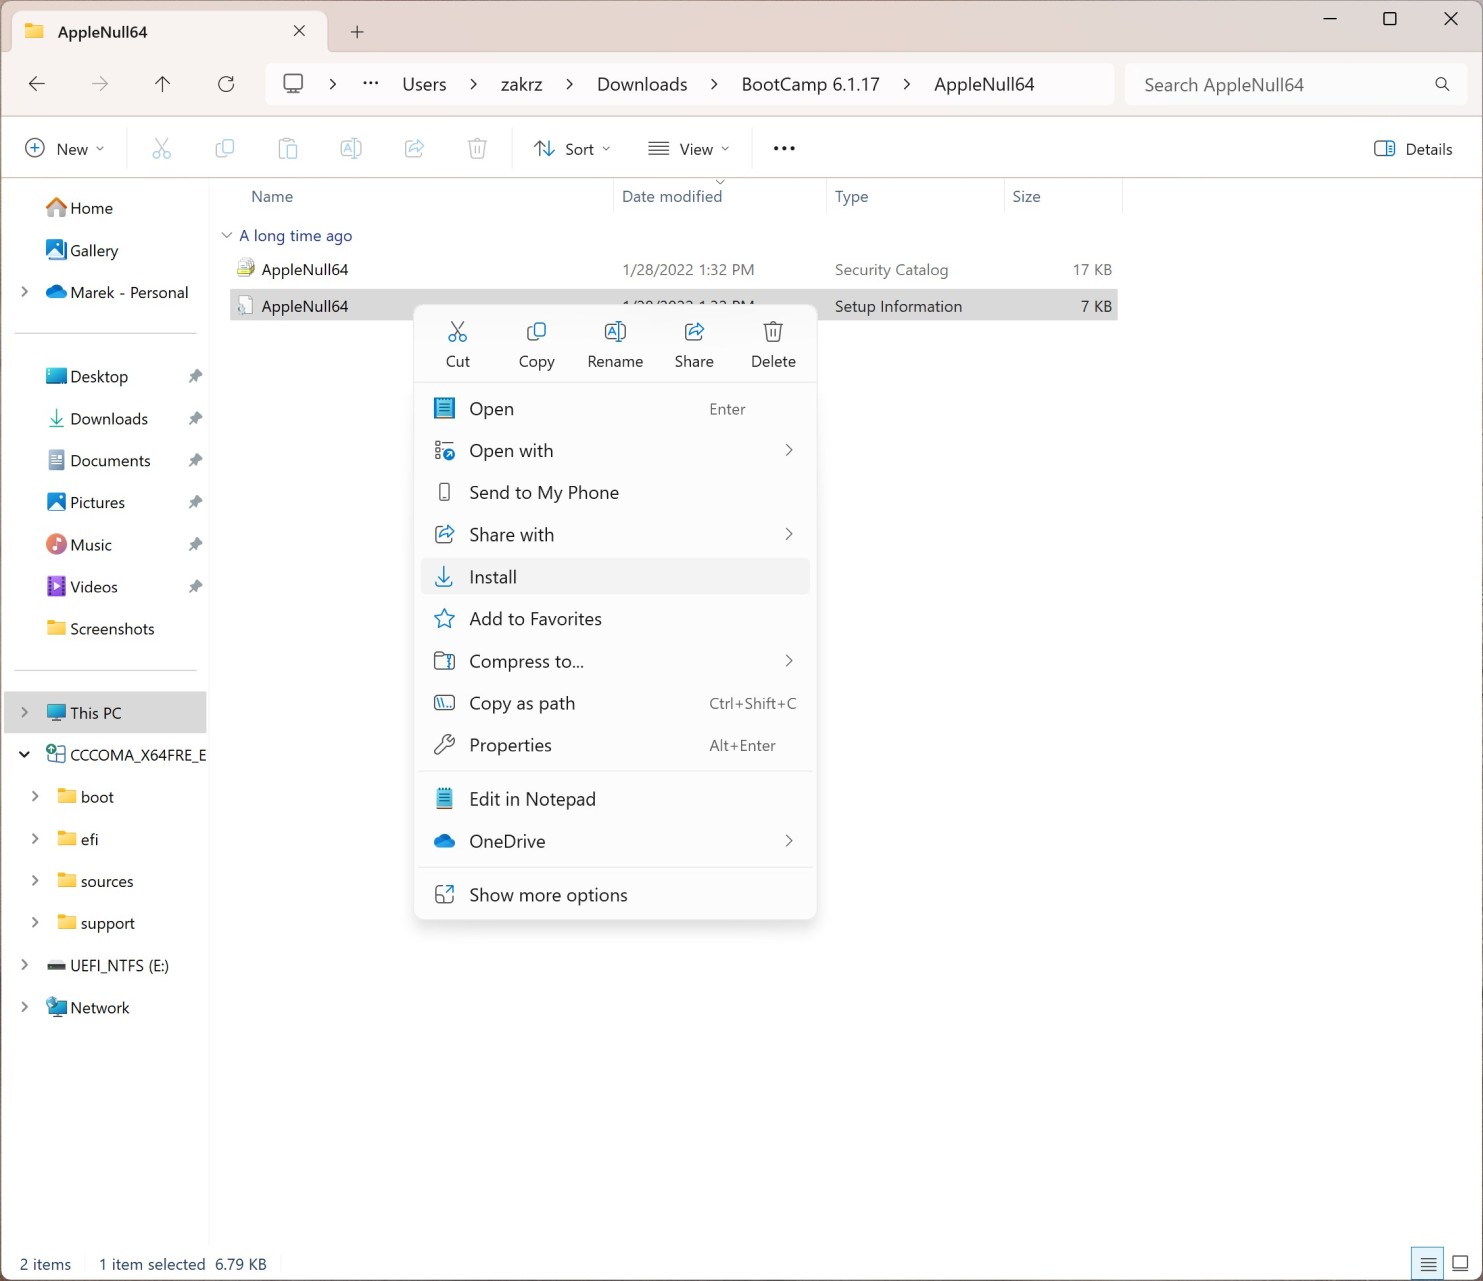Click the toolbar Copy icon

[x=225, y=149]
